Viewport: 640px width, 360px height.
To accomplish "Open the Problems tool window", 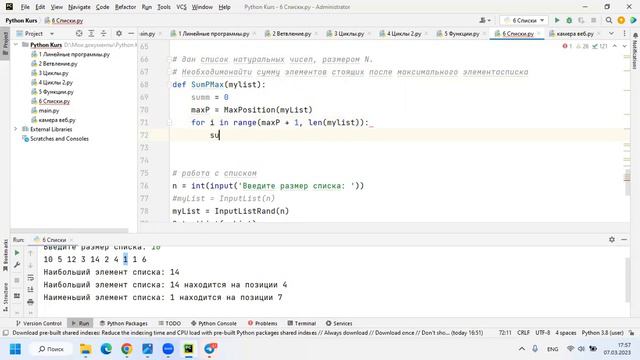I will [262, 323].
